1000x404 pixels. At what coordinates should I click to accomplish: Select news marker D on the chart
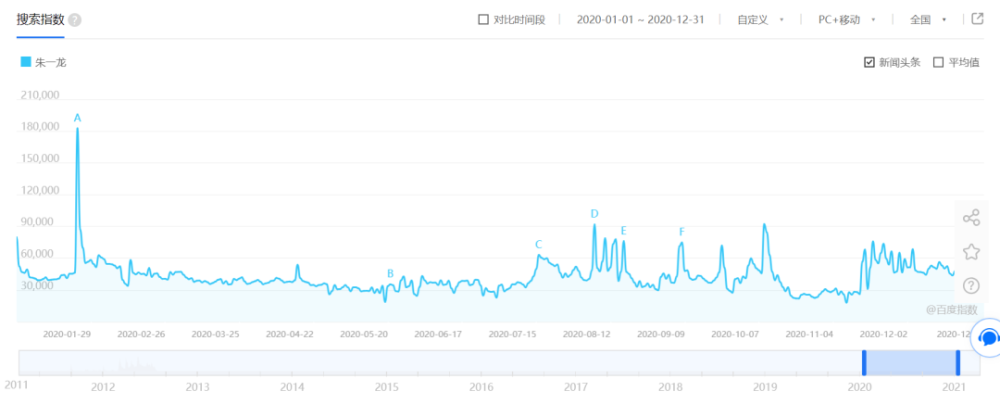[594, 213]
